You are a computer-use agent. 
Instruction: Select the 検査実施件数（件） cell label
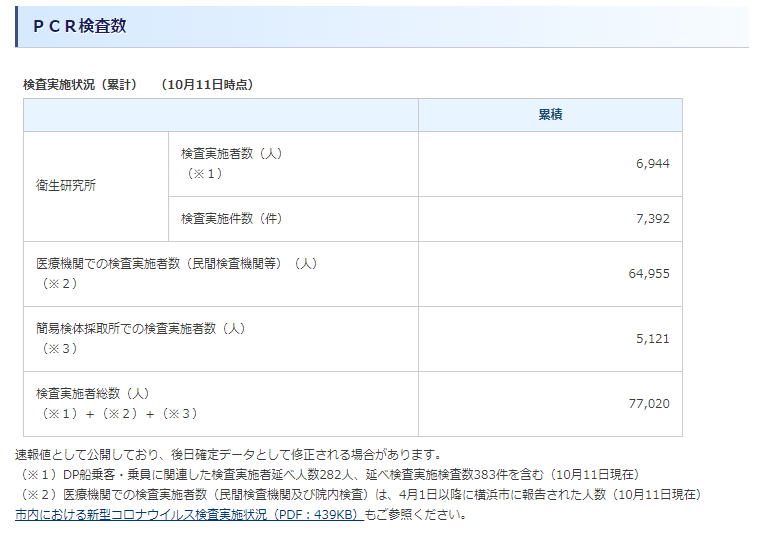(231, 219)
